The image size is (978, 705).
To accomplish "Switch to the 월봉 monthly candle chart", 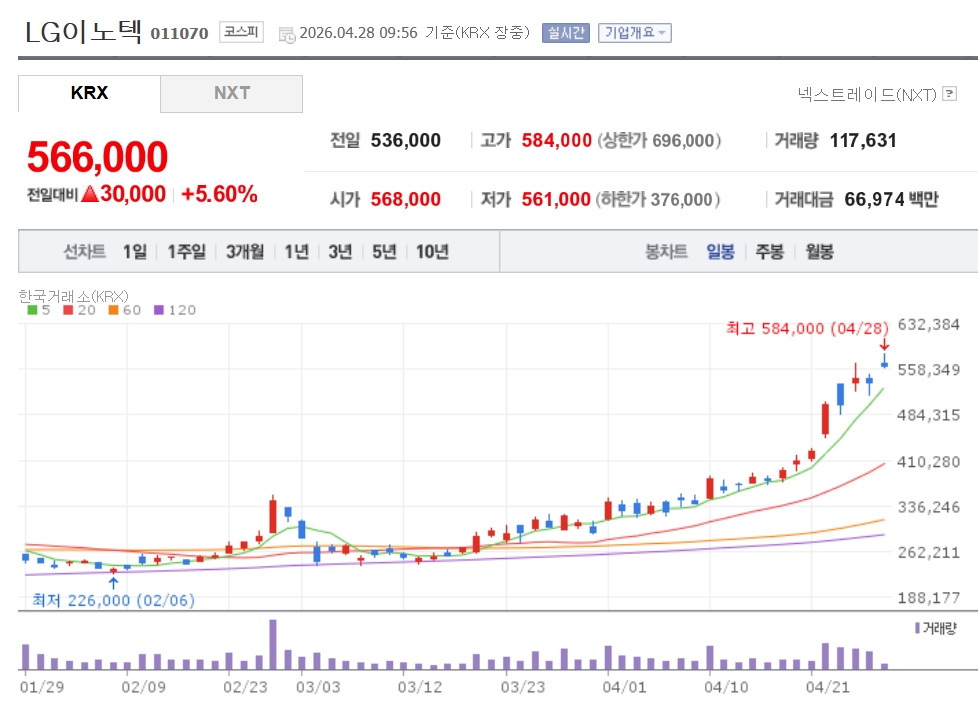I will [819, 252].
